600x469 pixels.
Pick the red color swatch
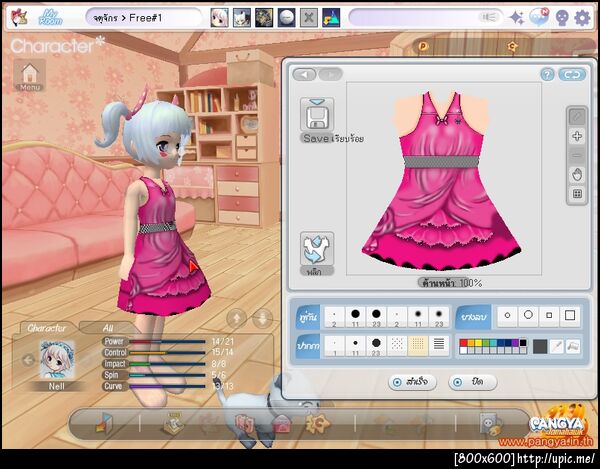point(463,343)
